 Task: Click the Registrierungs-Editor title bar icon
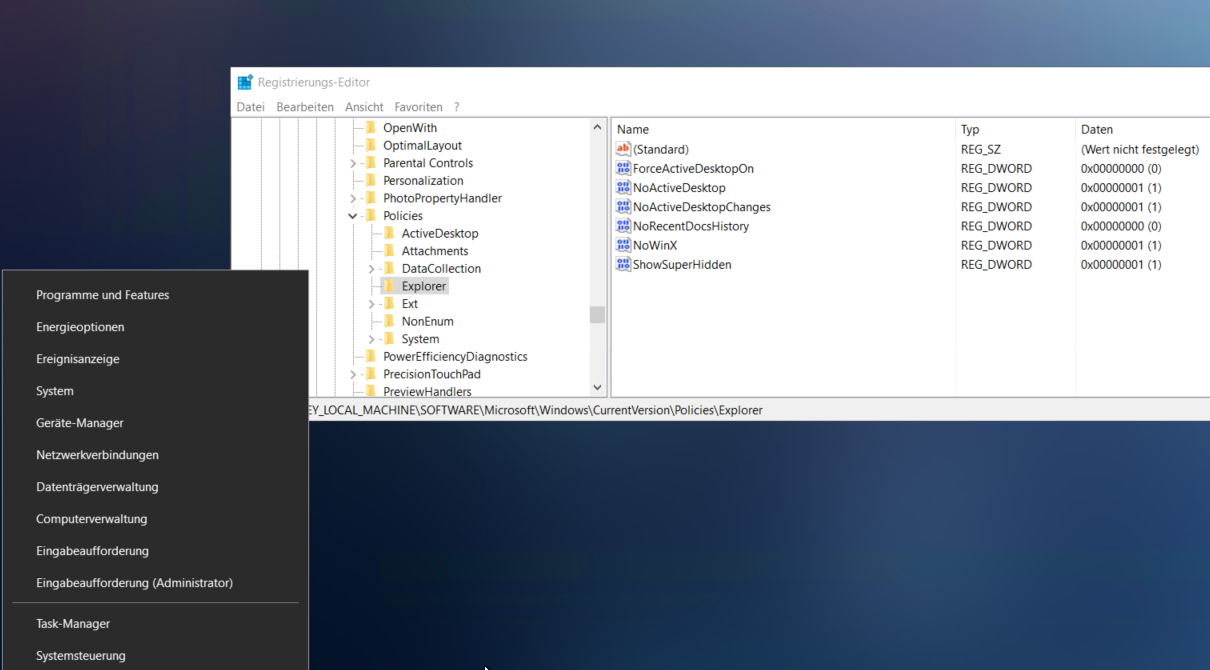pos(245,82)
